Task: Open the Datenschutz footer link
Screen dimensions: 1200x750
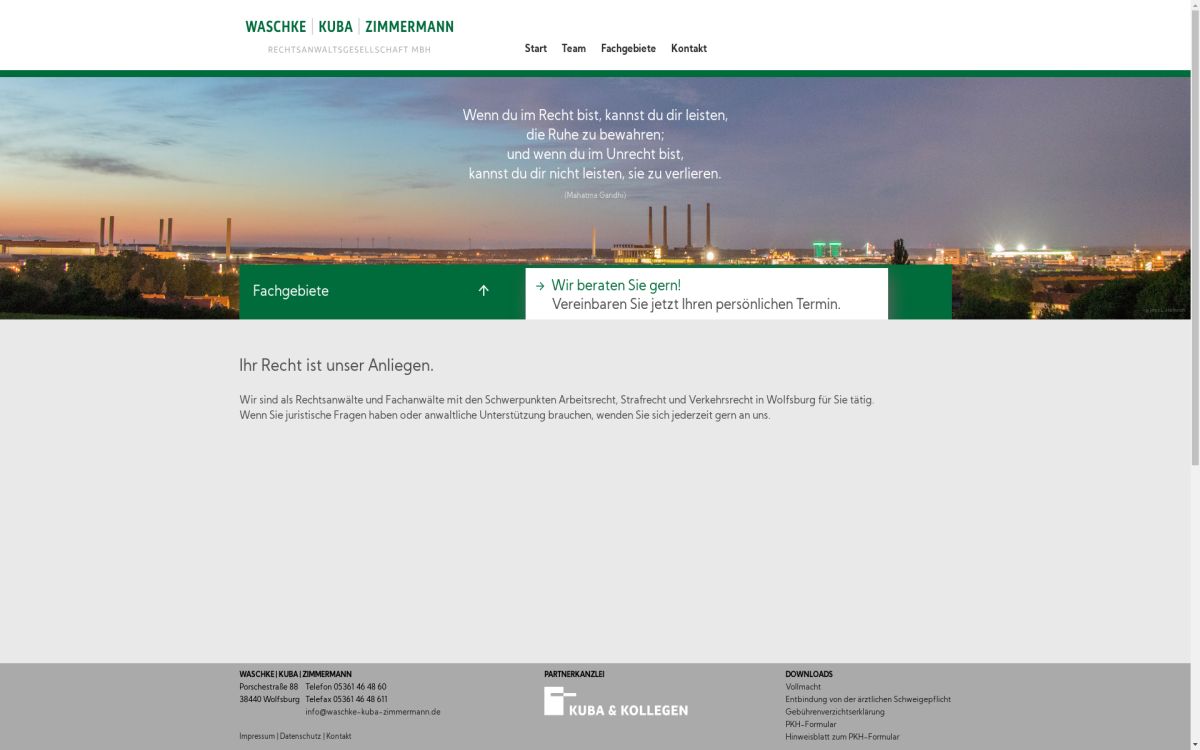Action: [300, 737]
